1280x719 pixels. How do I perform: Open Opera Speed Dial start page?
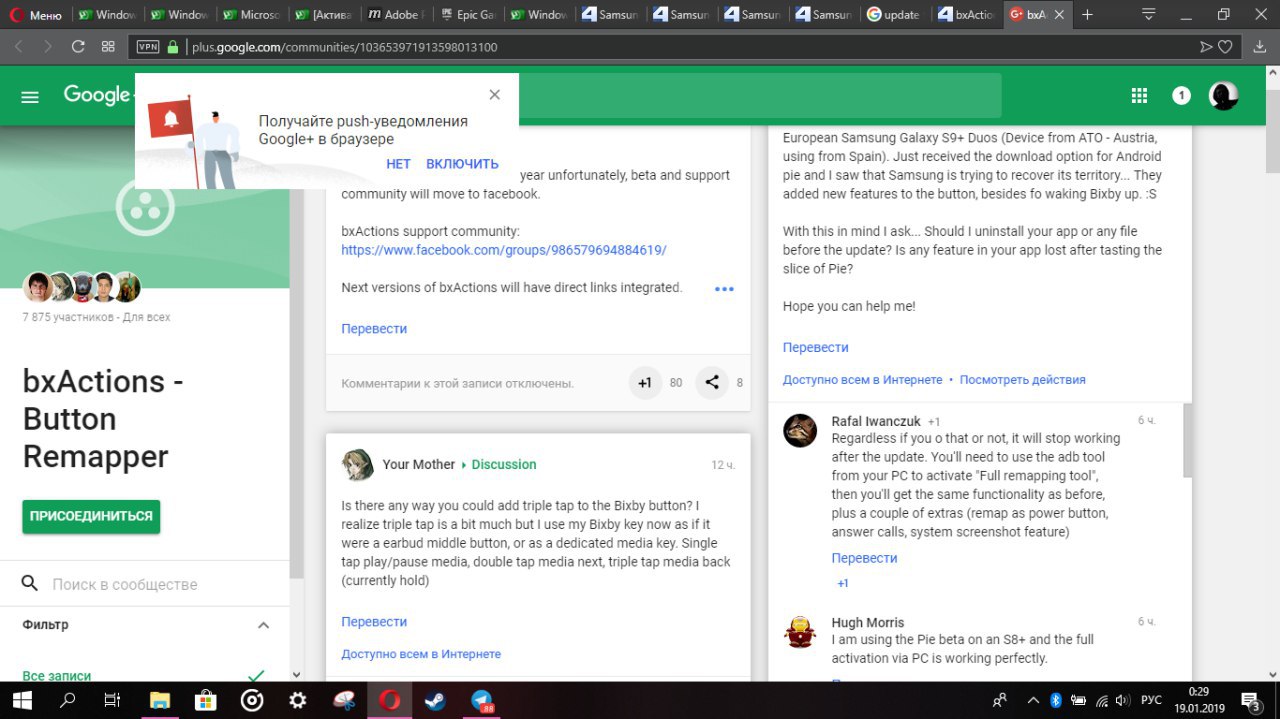[108, 47]
